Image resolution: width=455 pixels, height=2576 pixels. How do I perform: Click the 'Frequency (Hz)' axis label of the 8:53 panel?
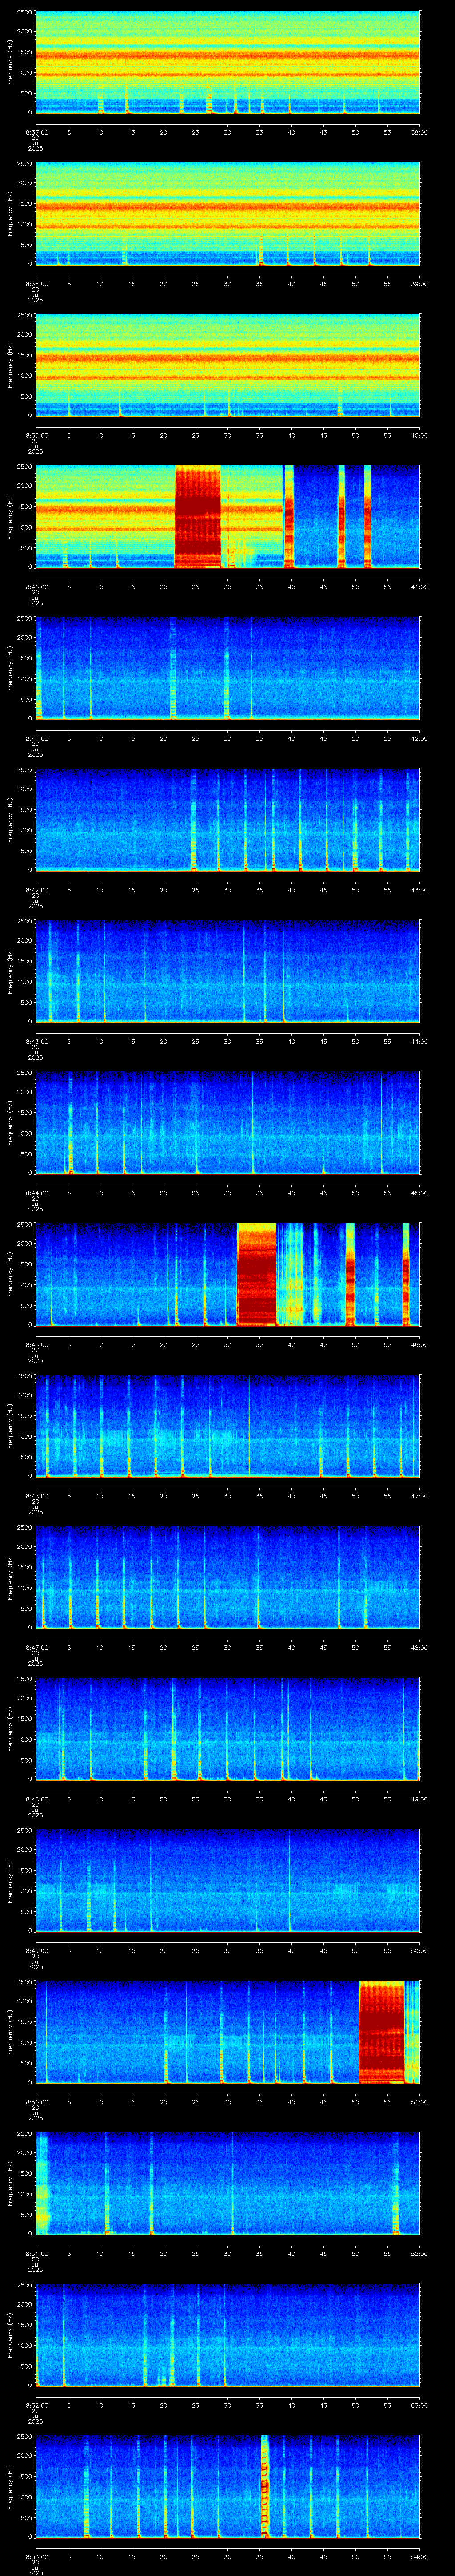point(10,2487)
